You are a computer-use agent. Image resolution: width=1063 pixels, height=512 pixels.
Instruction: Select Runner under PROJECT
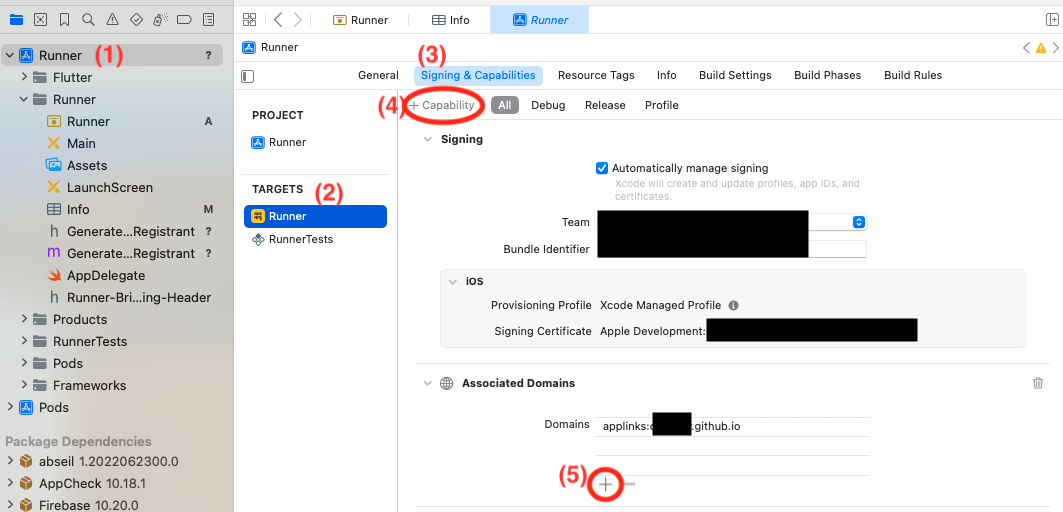pos(279,142)
